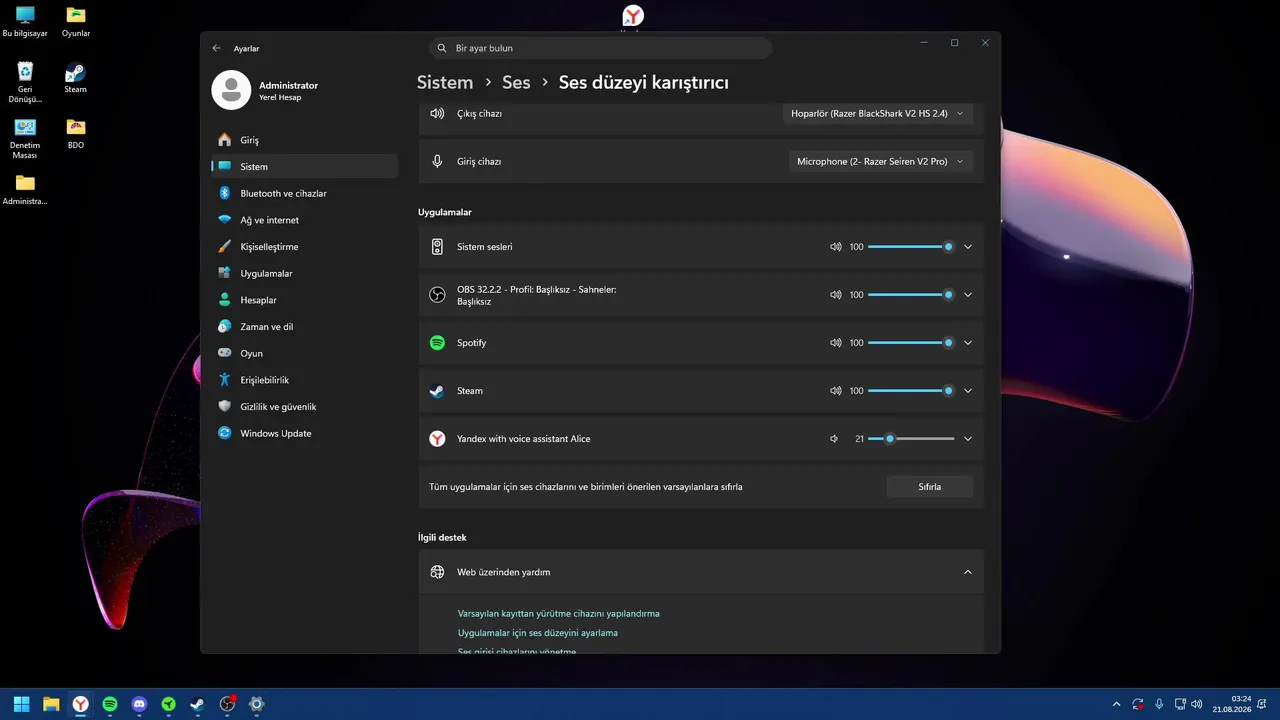Open Gizlilik ve güvenlik settings
Image resolution: width=1280 pixels, height=720 pixels.
click(305, 407)
